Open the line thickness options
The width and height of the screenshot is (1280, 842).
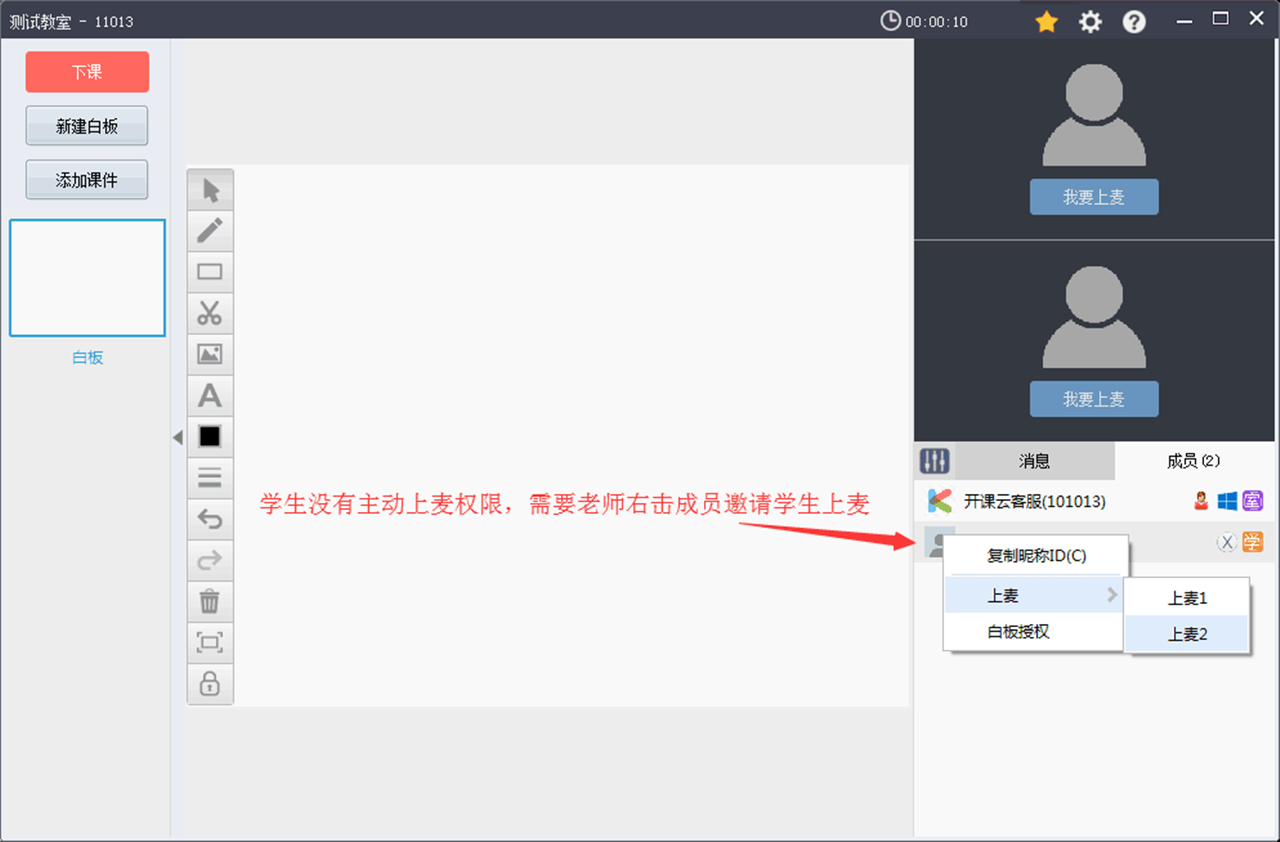(x=210, y=477)
